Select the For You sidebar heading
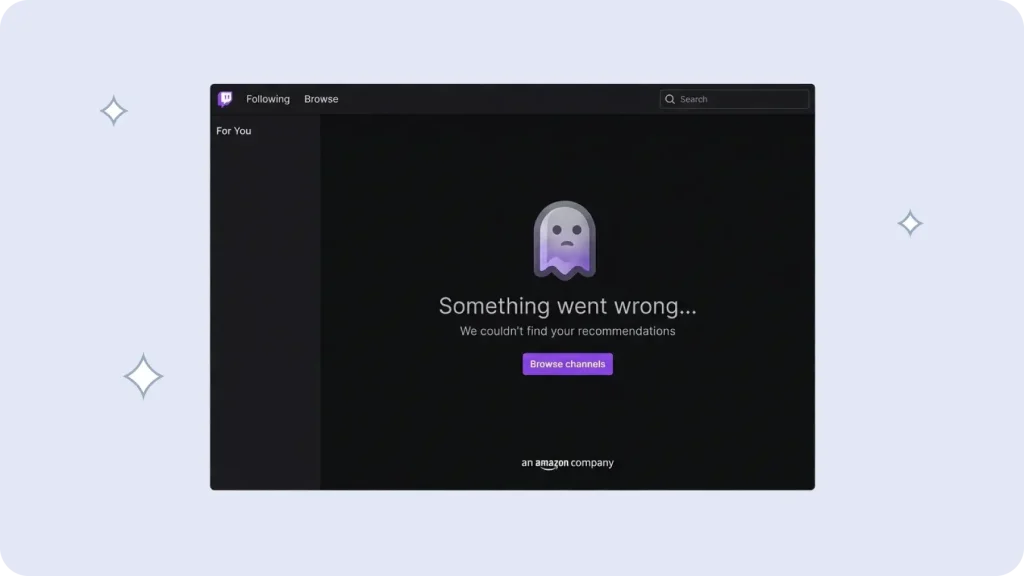Viewport: 1024px width, 576px height. pyautogui.click(x=234, y=131)
